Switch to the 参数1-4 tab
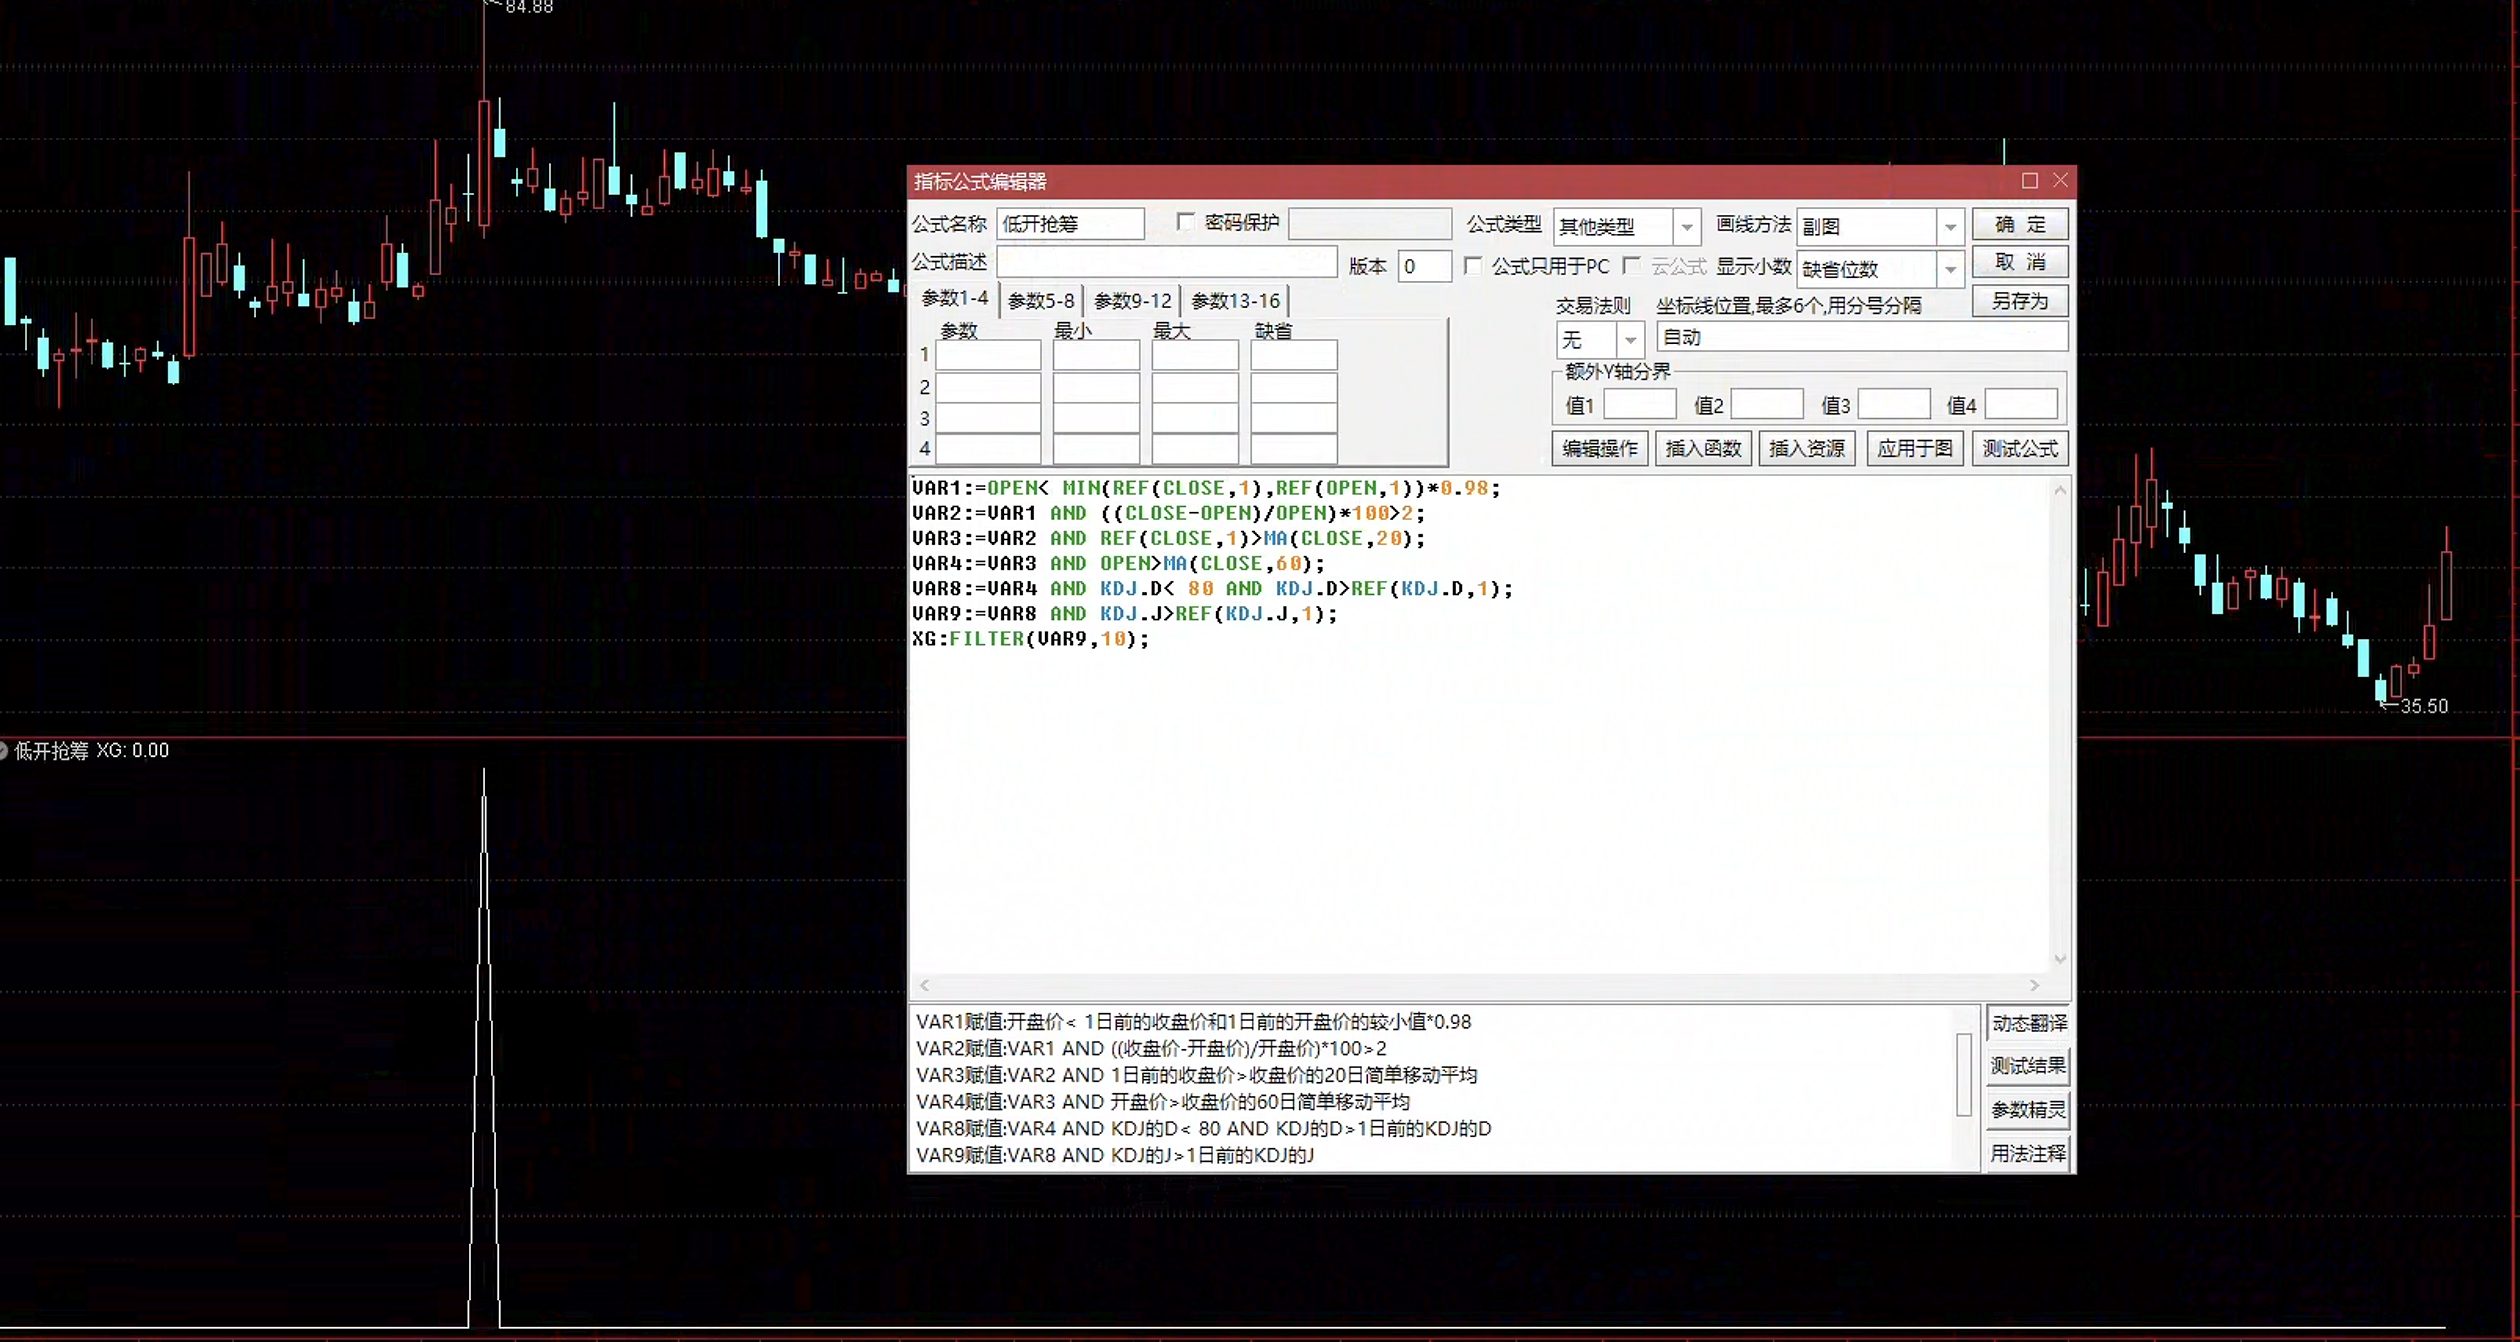The image size is (2520, 1342). click(x=954, y=299)
